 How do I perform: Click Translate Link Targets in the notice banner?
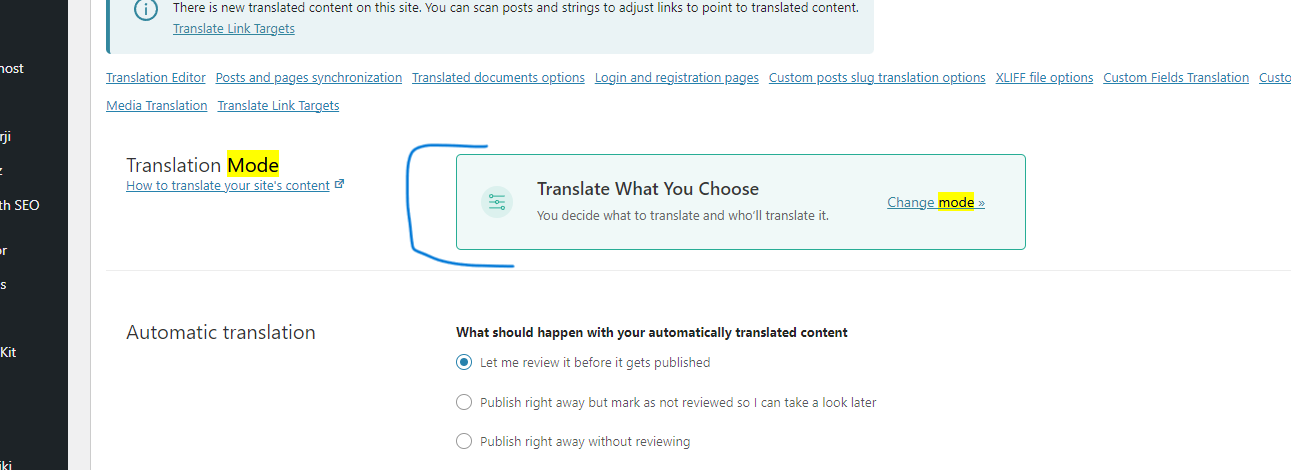coord(234,28)
